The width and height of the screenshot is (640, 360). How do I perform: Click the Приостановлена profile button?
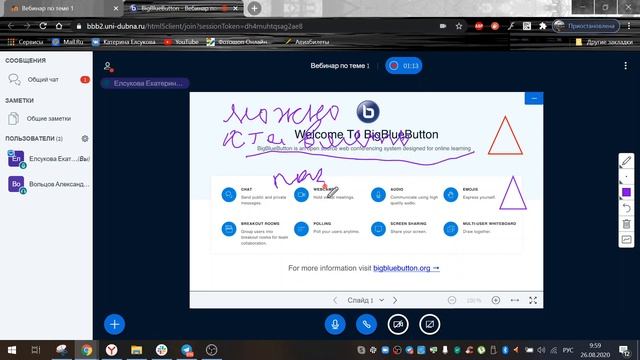(586, 26)
